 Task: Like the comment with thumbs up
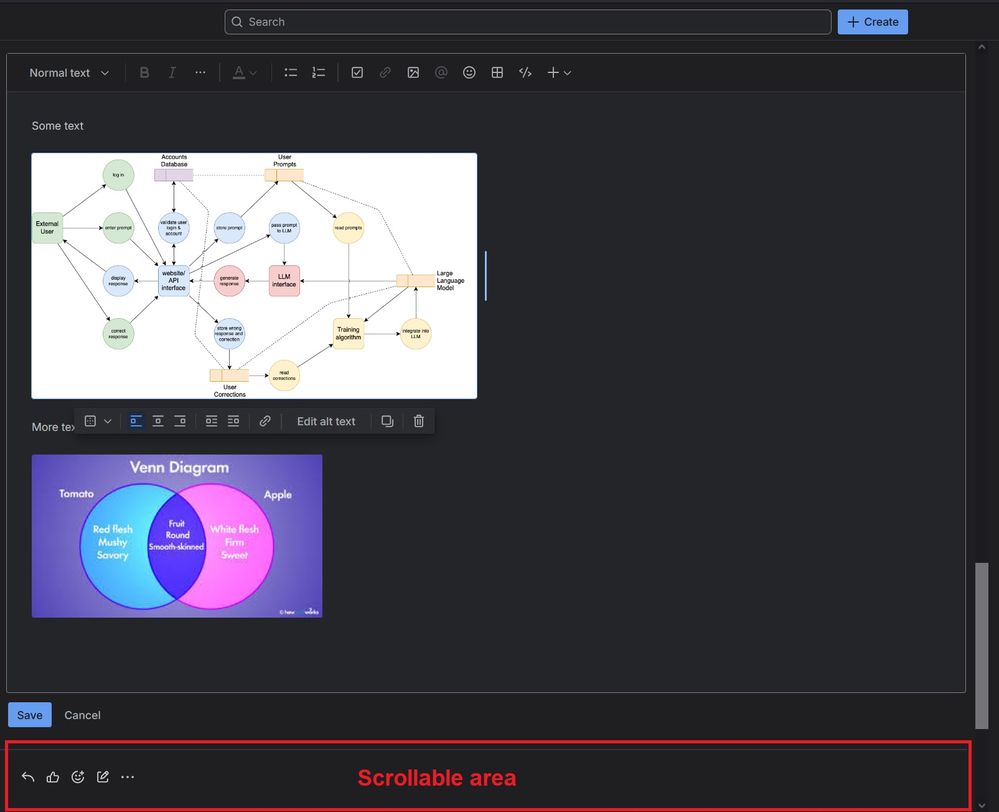click(x=53, y=777)
